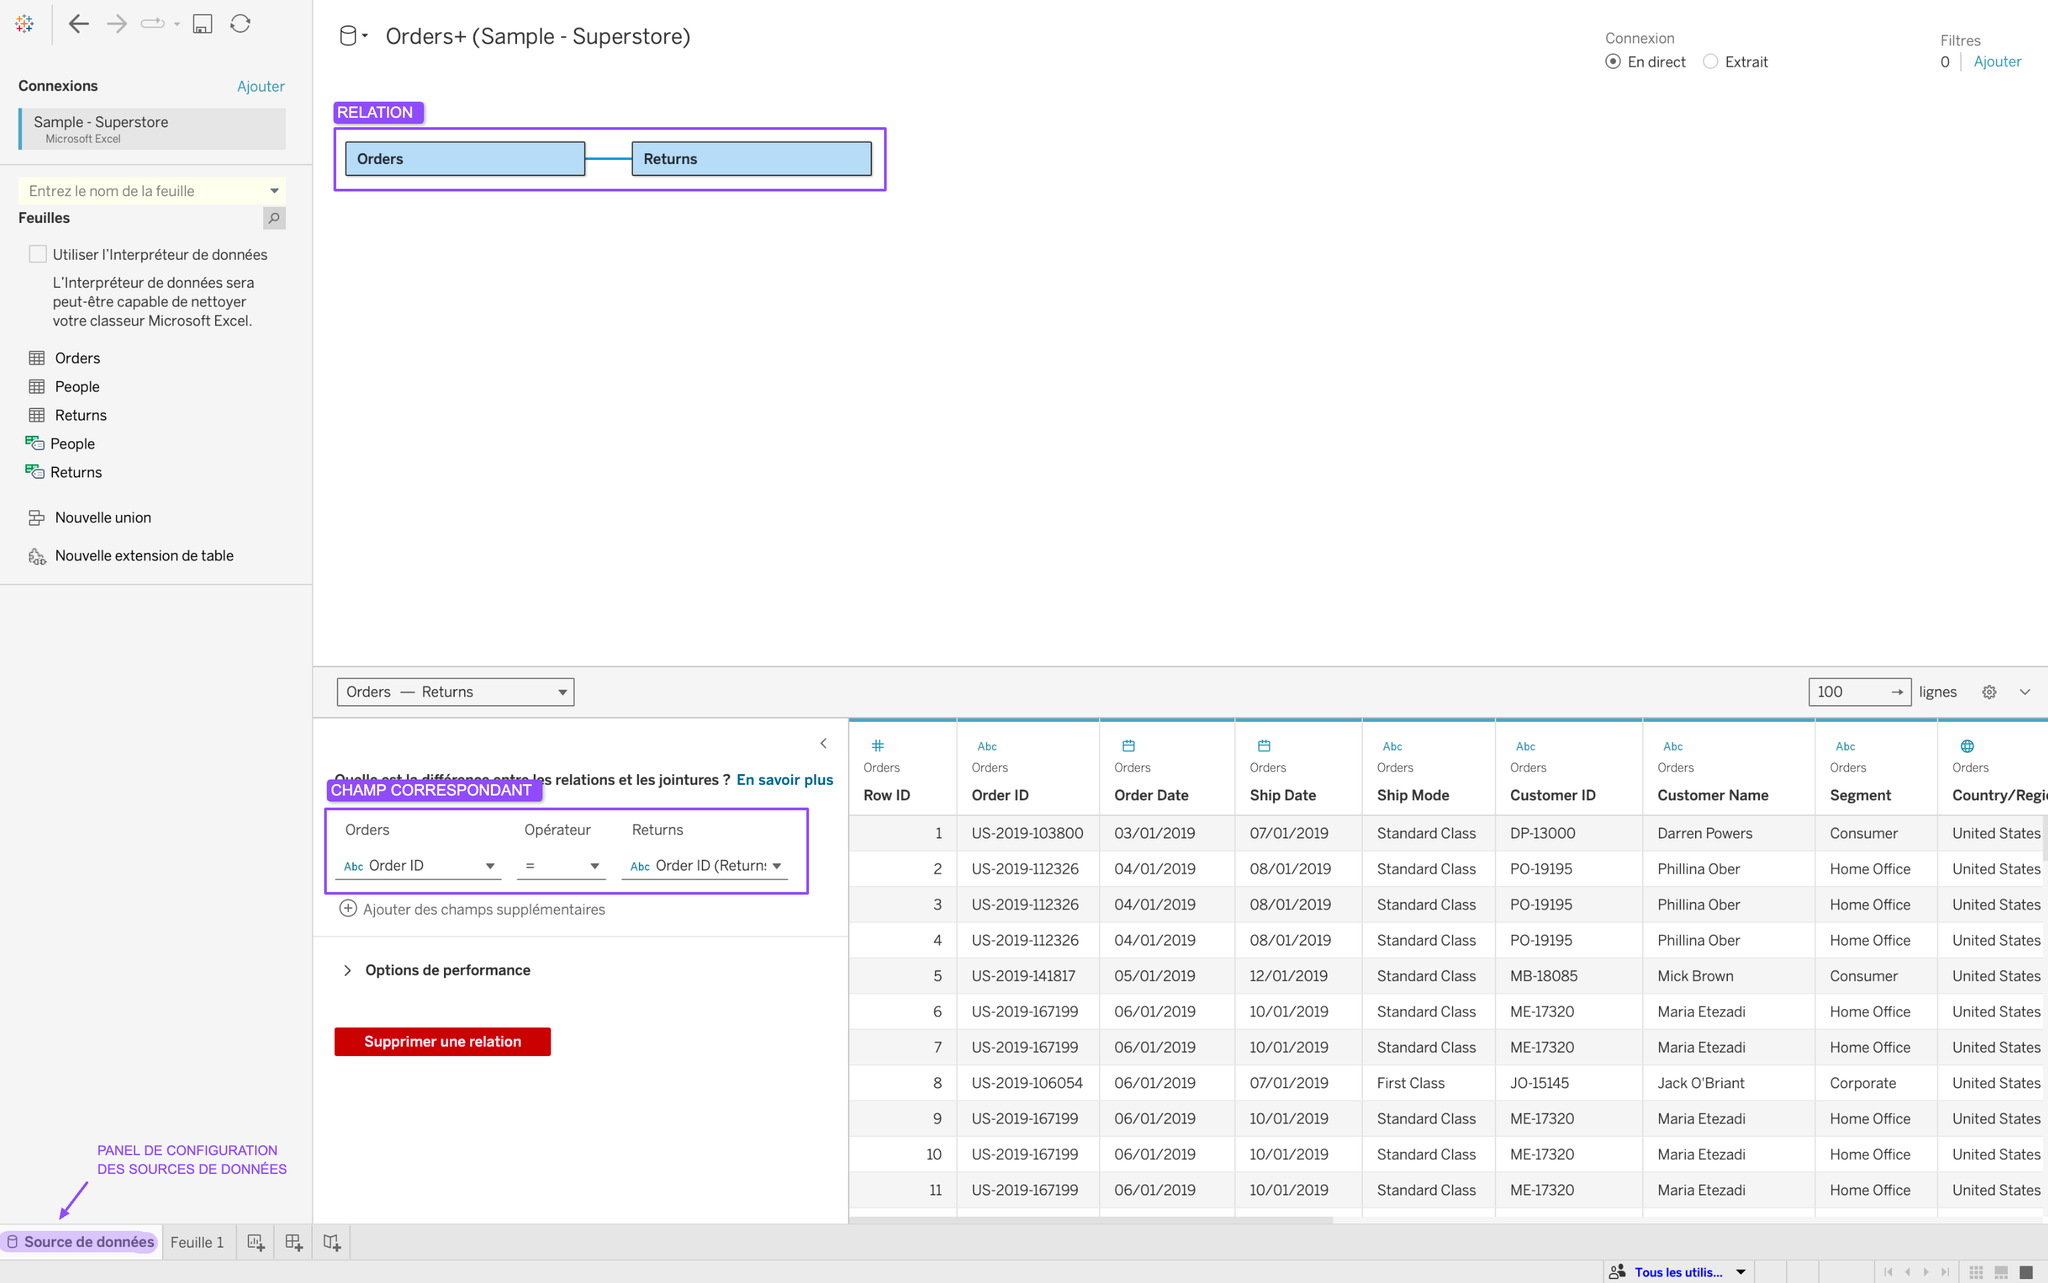
Task: Click the sheet search magnifier icon
Action: click(x=274, y=218)
